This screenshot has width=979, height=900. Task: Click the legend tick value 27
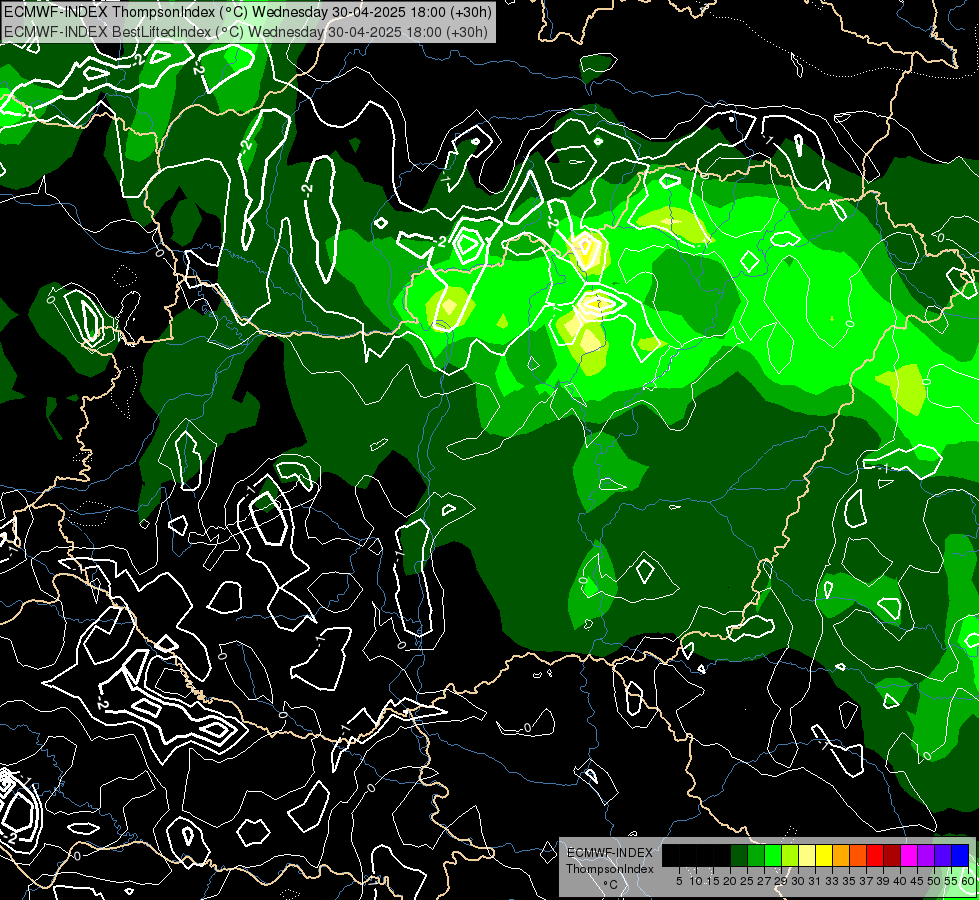click(764, 881)
